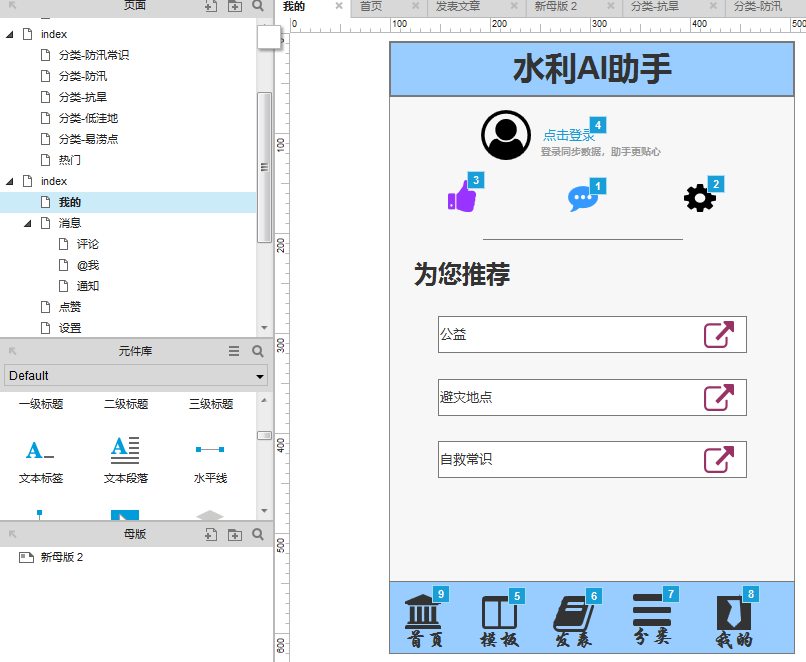Open search in the 页面 panel header

tap(258, 6)
